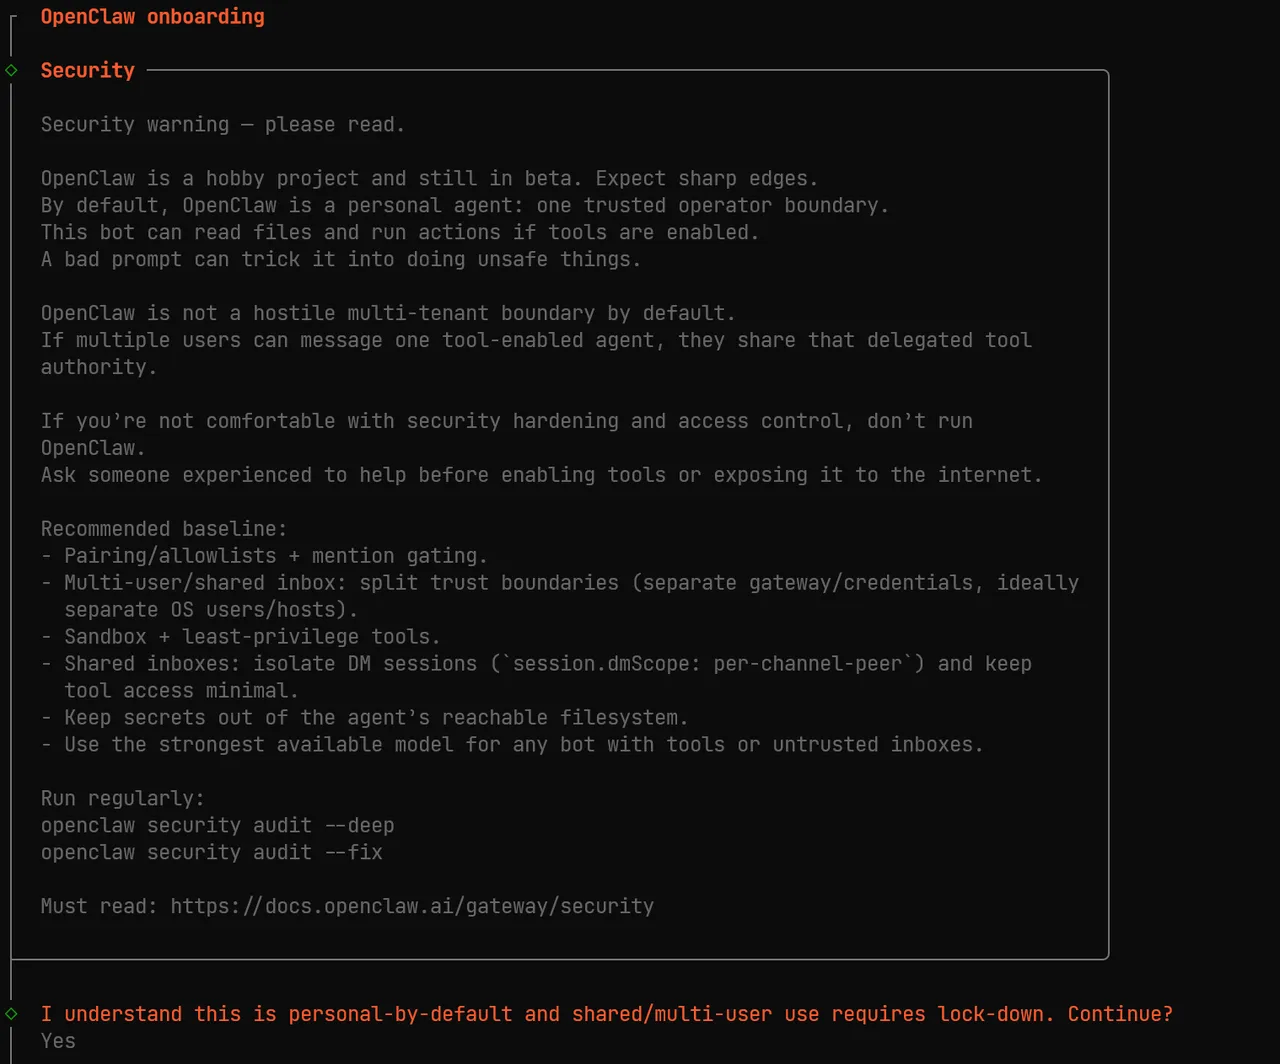Click the openclaw security audit --fix command

(211, 852)
